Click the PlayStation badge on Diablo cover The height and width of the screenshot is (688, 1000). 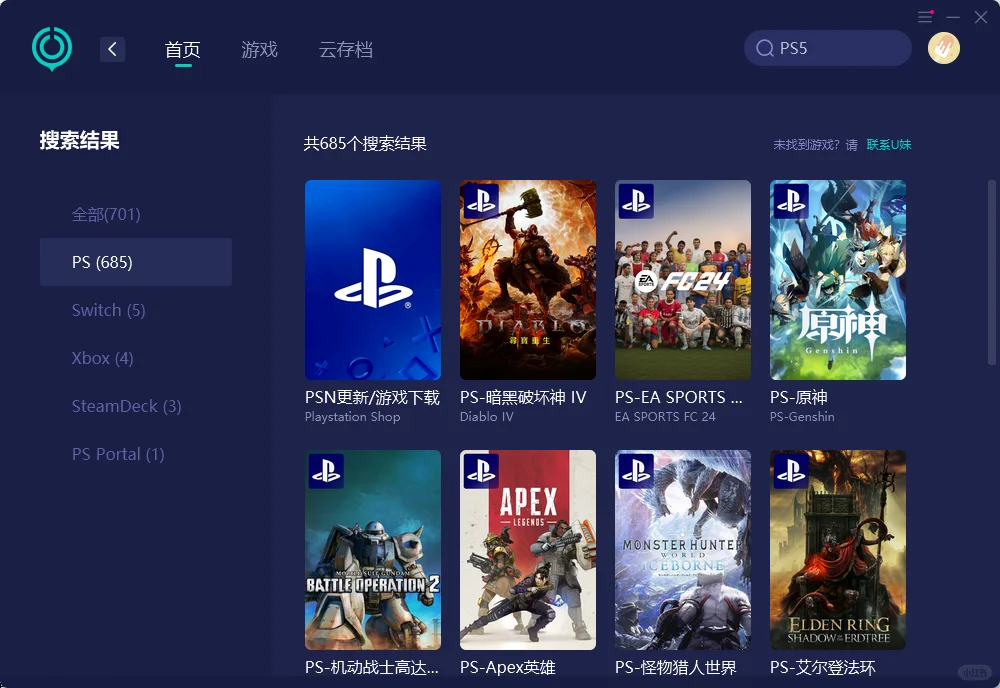[481, 201]
